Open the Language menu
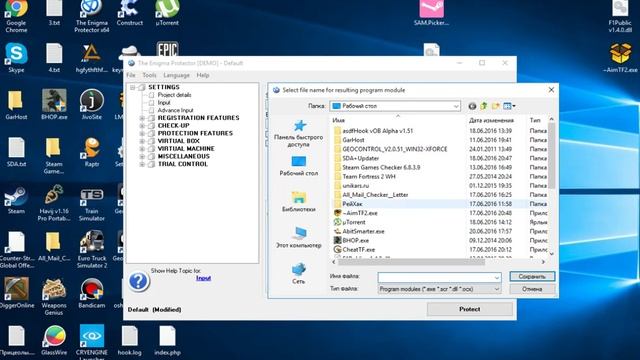Viewport: 640px width, 360px height. pyautogui.click(x=176, y=76)
